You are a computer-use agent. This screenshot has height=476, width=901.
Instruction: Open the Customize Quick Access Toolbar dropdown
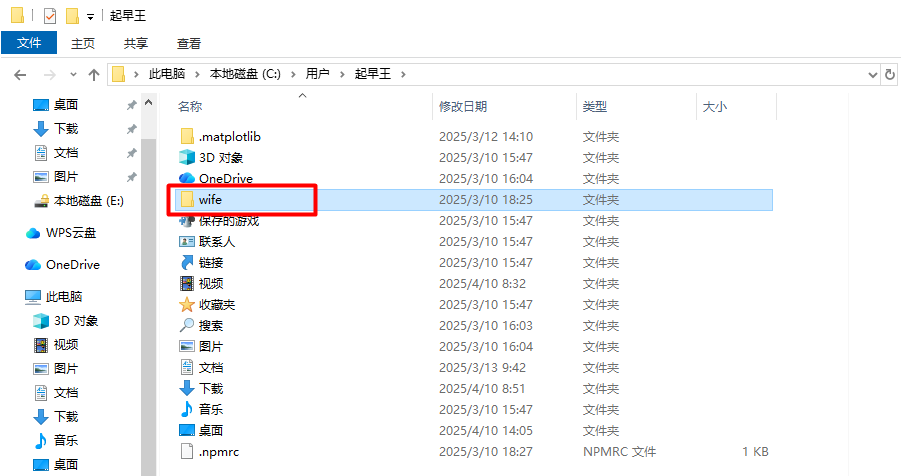coord(90,17)
